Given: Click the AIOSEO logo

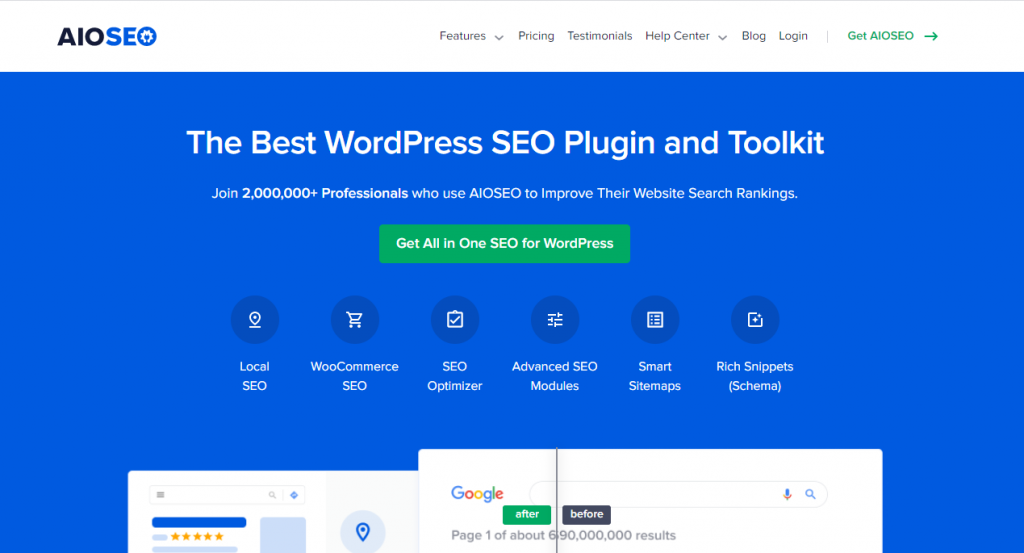Looking at the screenshot, I should click(107, 37).
